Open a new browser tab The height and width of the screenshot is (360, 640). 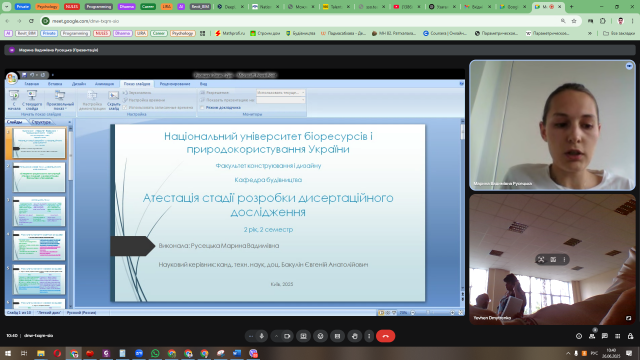[571, 7]
